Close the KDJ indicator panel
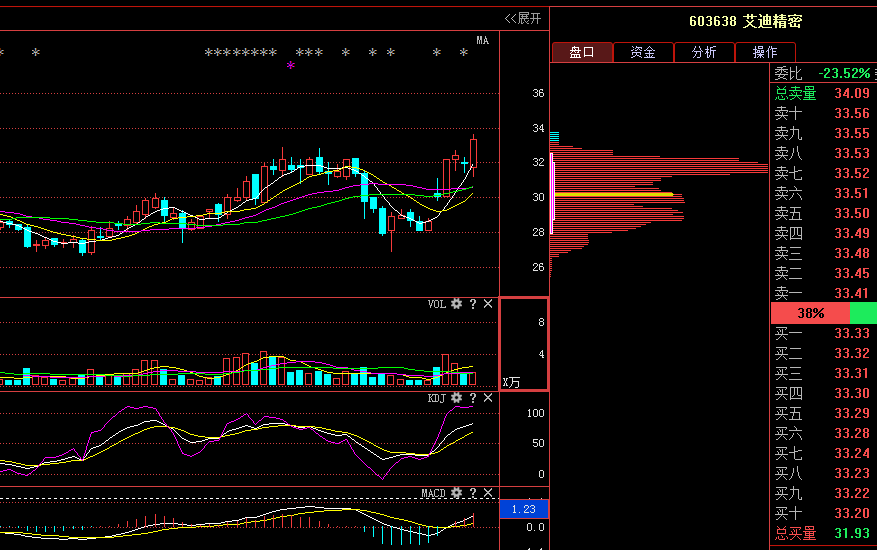877x550 pixels. point(488,399)
